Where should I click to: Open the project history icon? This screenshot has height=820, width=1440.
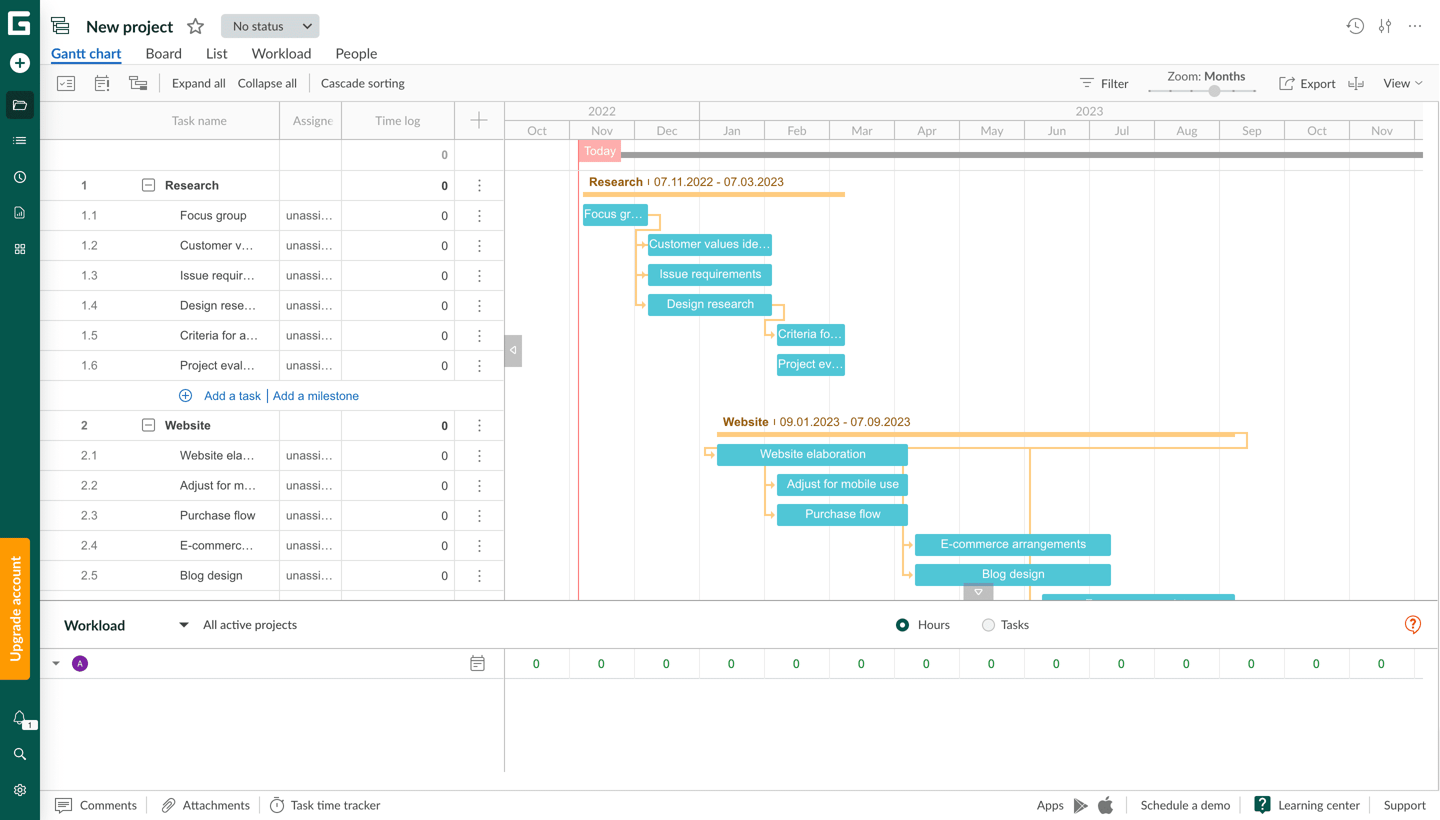[1355, 26]
